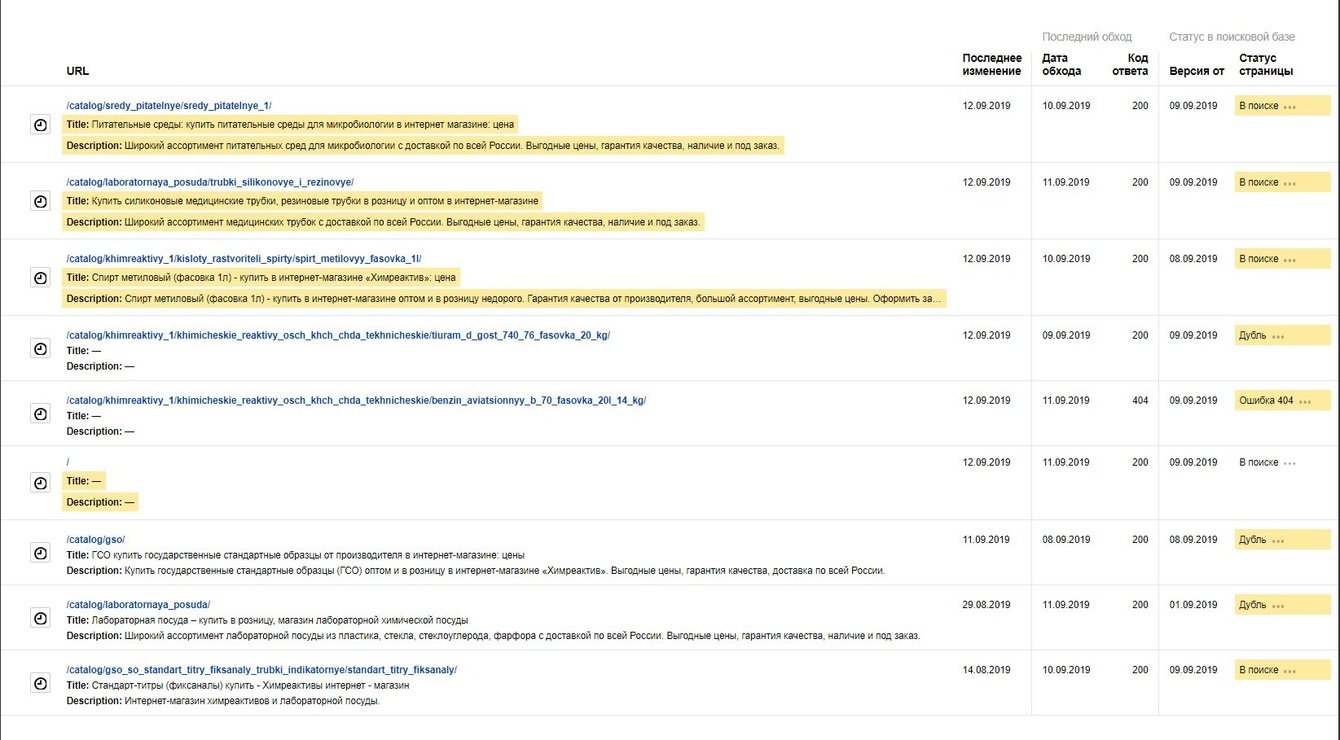Click clock icon for standart_titry_fiksanaly row
This screenshot has height=740, width=1340.
pos(40,683)
